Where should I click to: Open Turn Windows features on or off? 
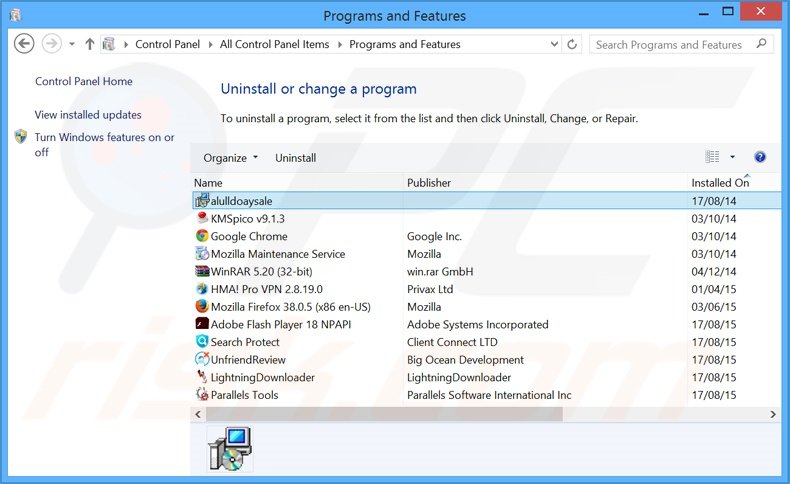pos(104,145)
